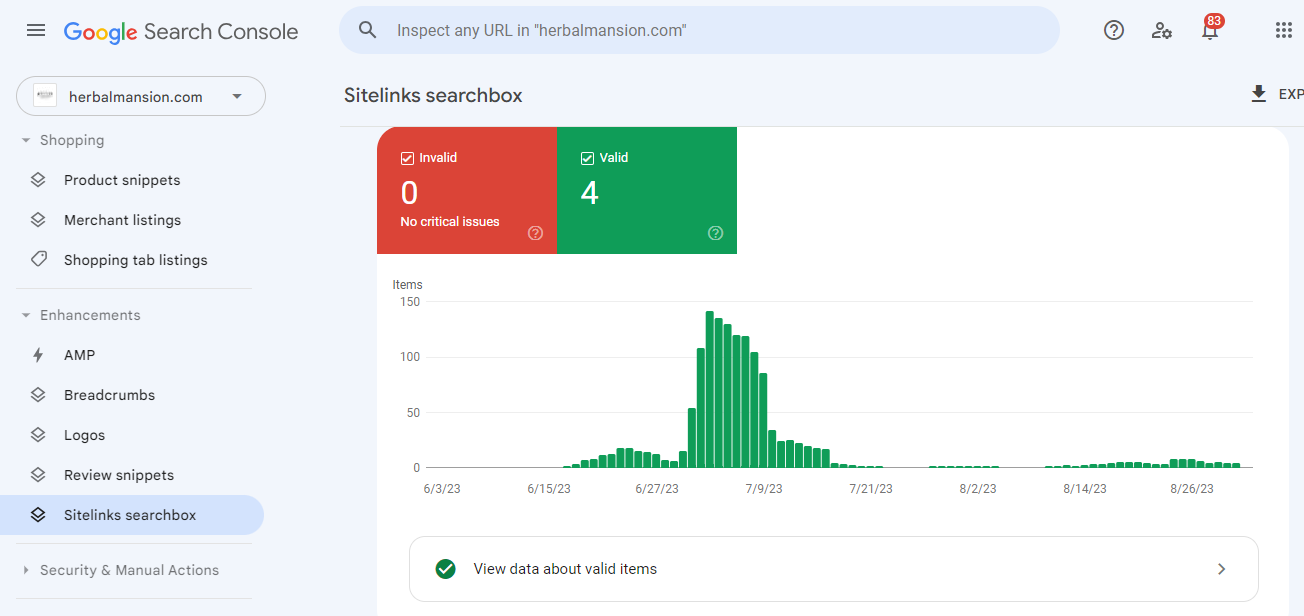Click the EXP export button text

pos(1291,94)
